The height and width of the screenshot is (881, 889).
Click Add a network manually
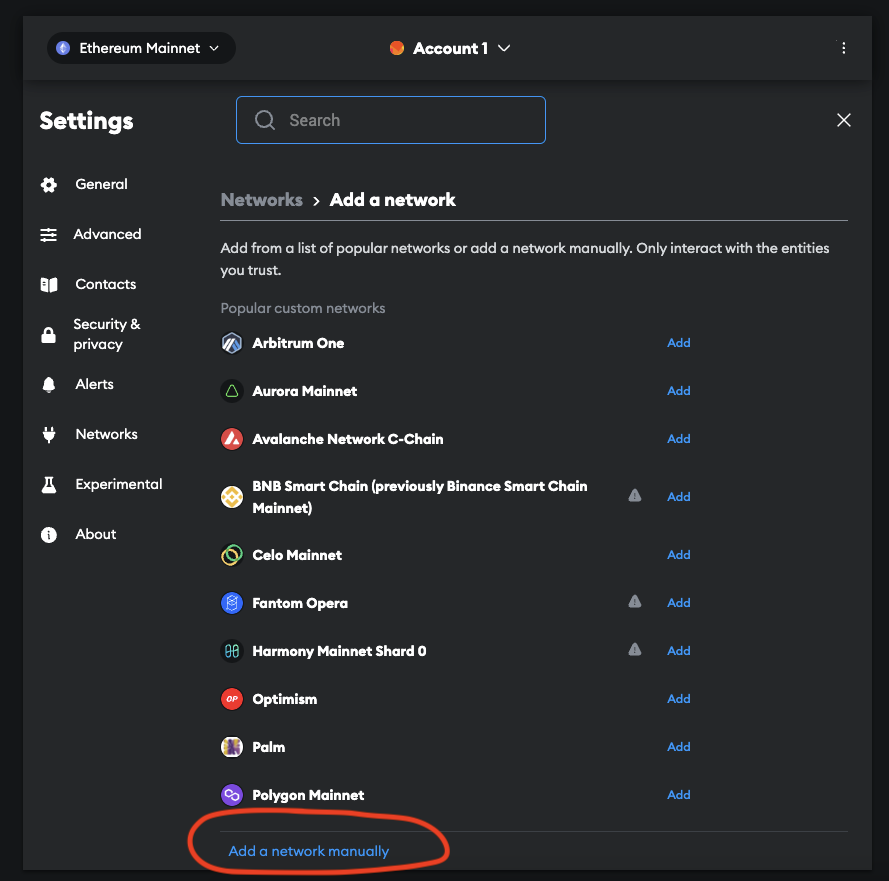click(x=309, y=850)
